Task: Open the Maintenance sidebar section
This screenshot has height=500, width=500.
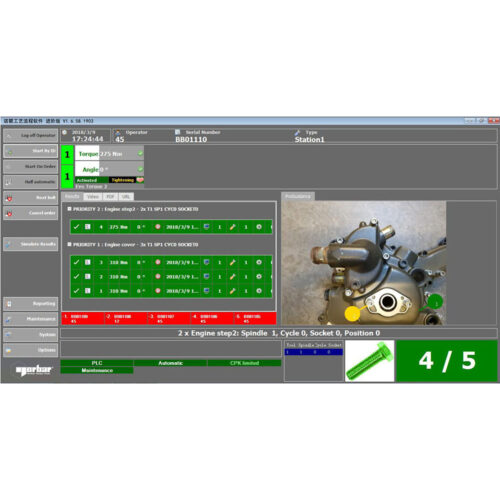Action: 31,319
